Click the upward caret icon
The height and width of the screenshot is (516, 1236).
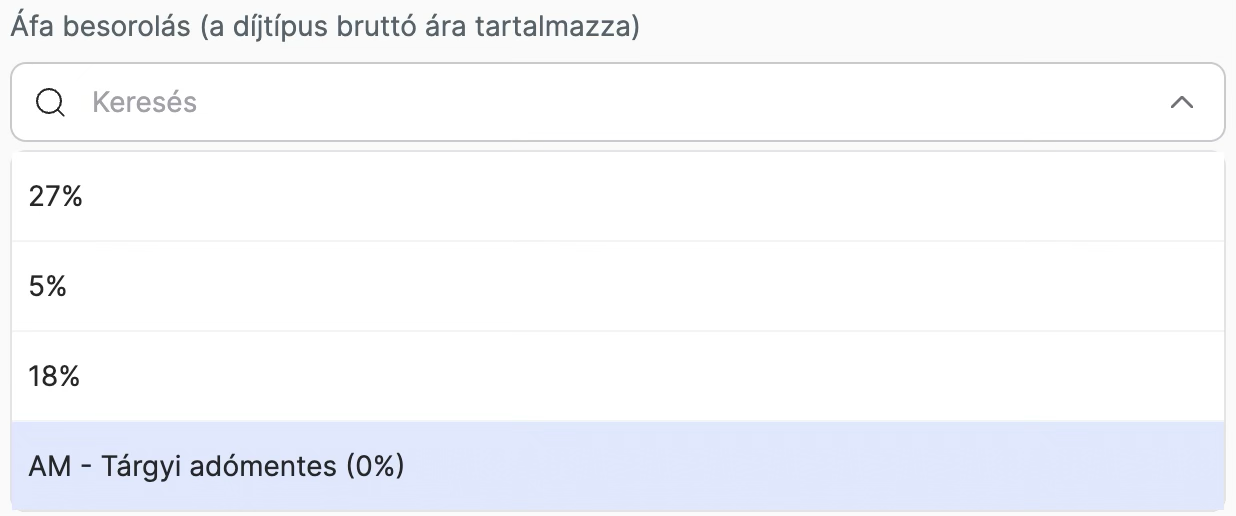point(1182,102)
